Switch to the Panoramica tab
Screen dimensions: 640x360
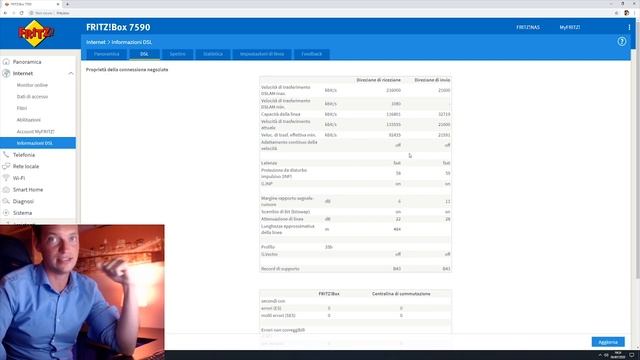[107, 54]
